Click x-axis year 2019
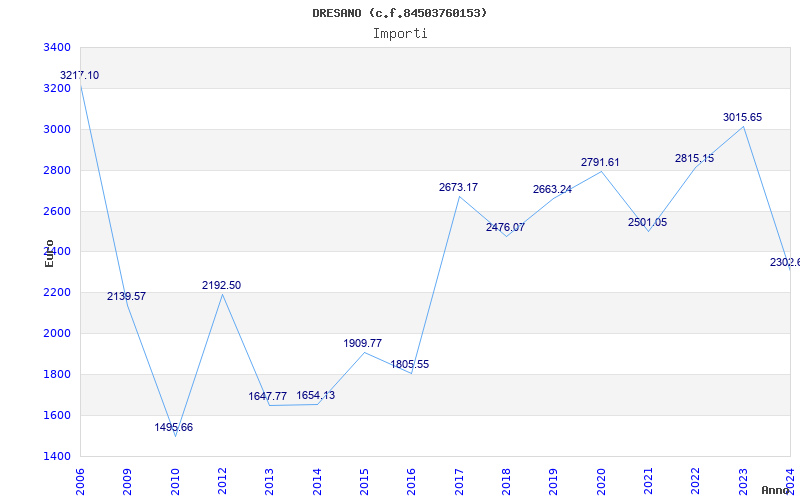The image size is (800, 500). click(554, 482)
